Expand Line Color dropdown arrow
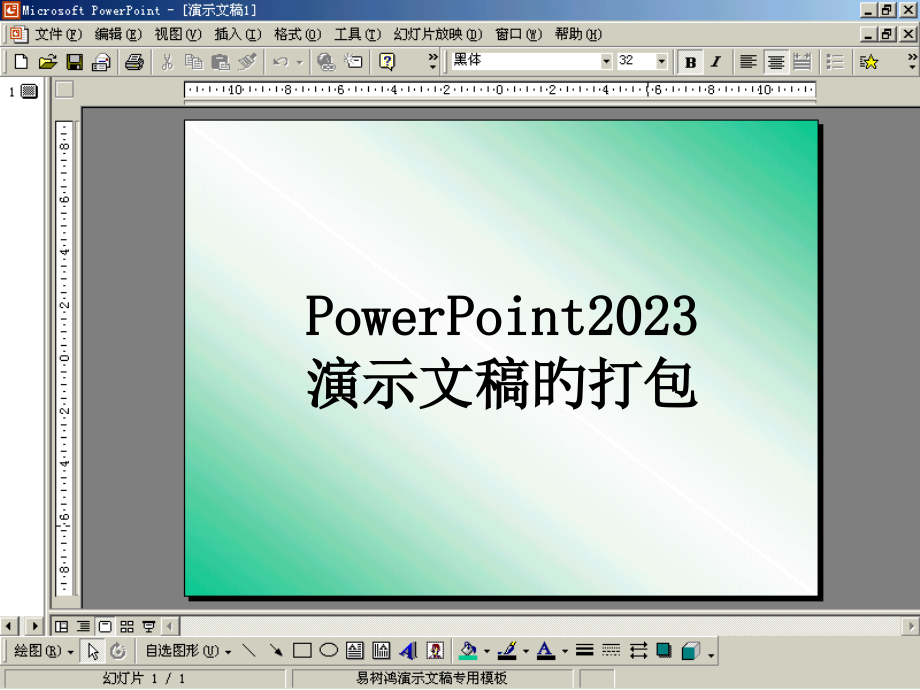 [526, 651]
